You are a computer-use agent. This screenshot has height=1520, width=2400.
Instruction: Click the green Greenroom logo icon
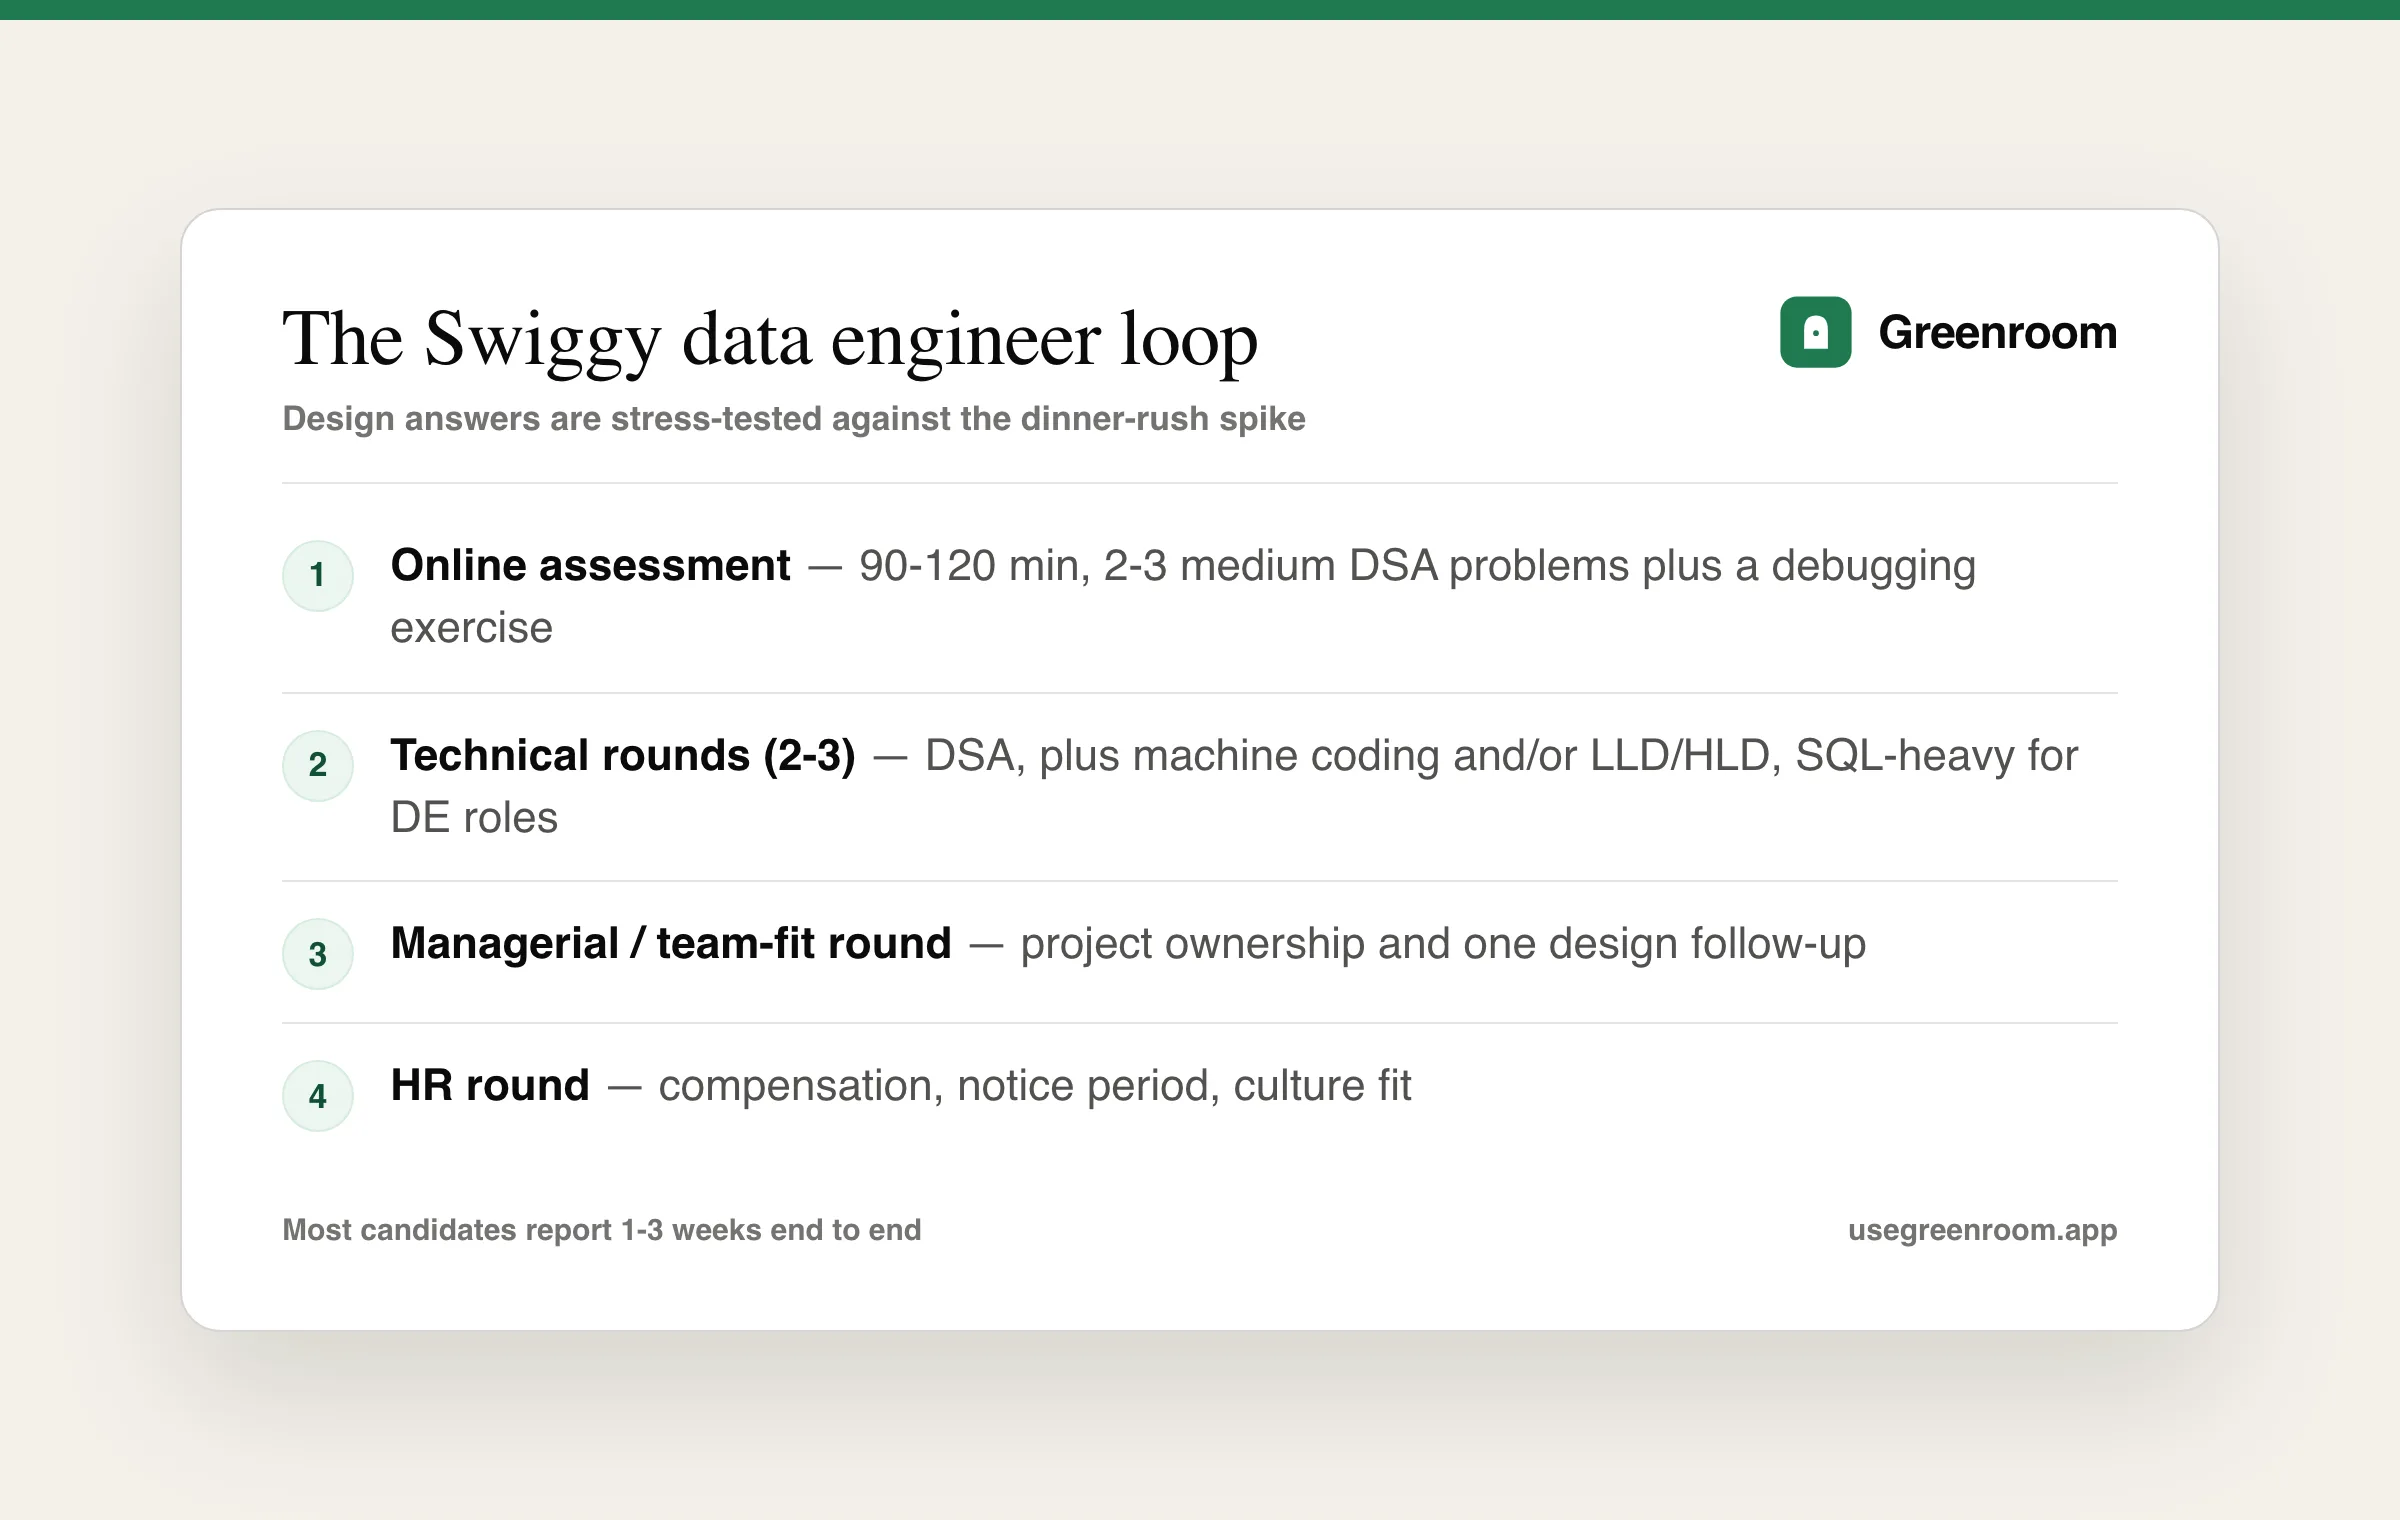(x=1815, y=332)
